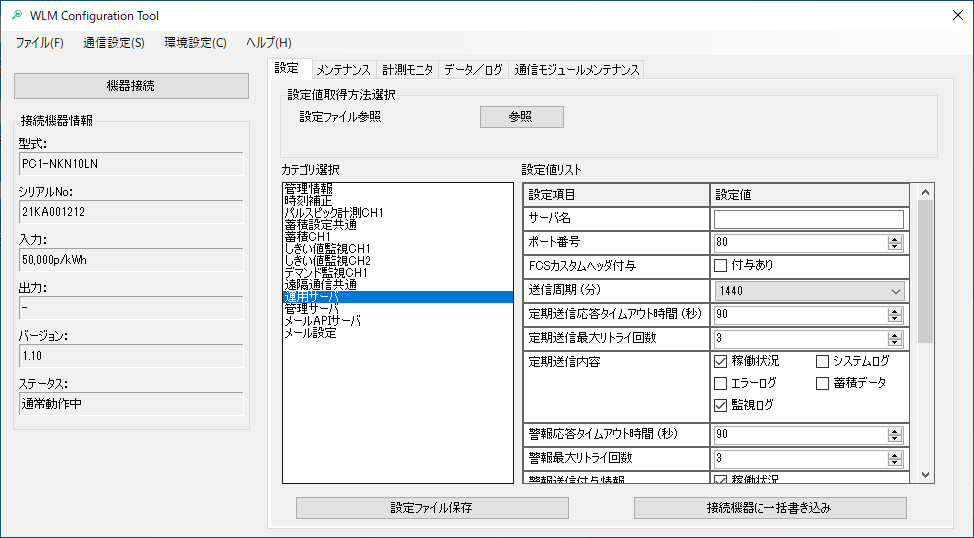Decrease 警報応答タイムアウト時間 with the down arrow

(x=895, y=438)
